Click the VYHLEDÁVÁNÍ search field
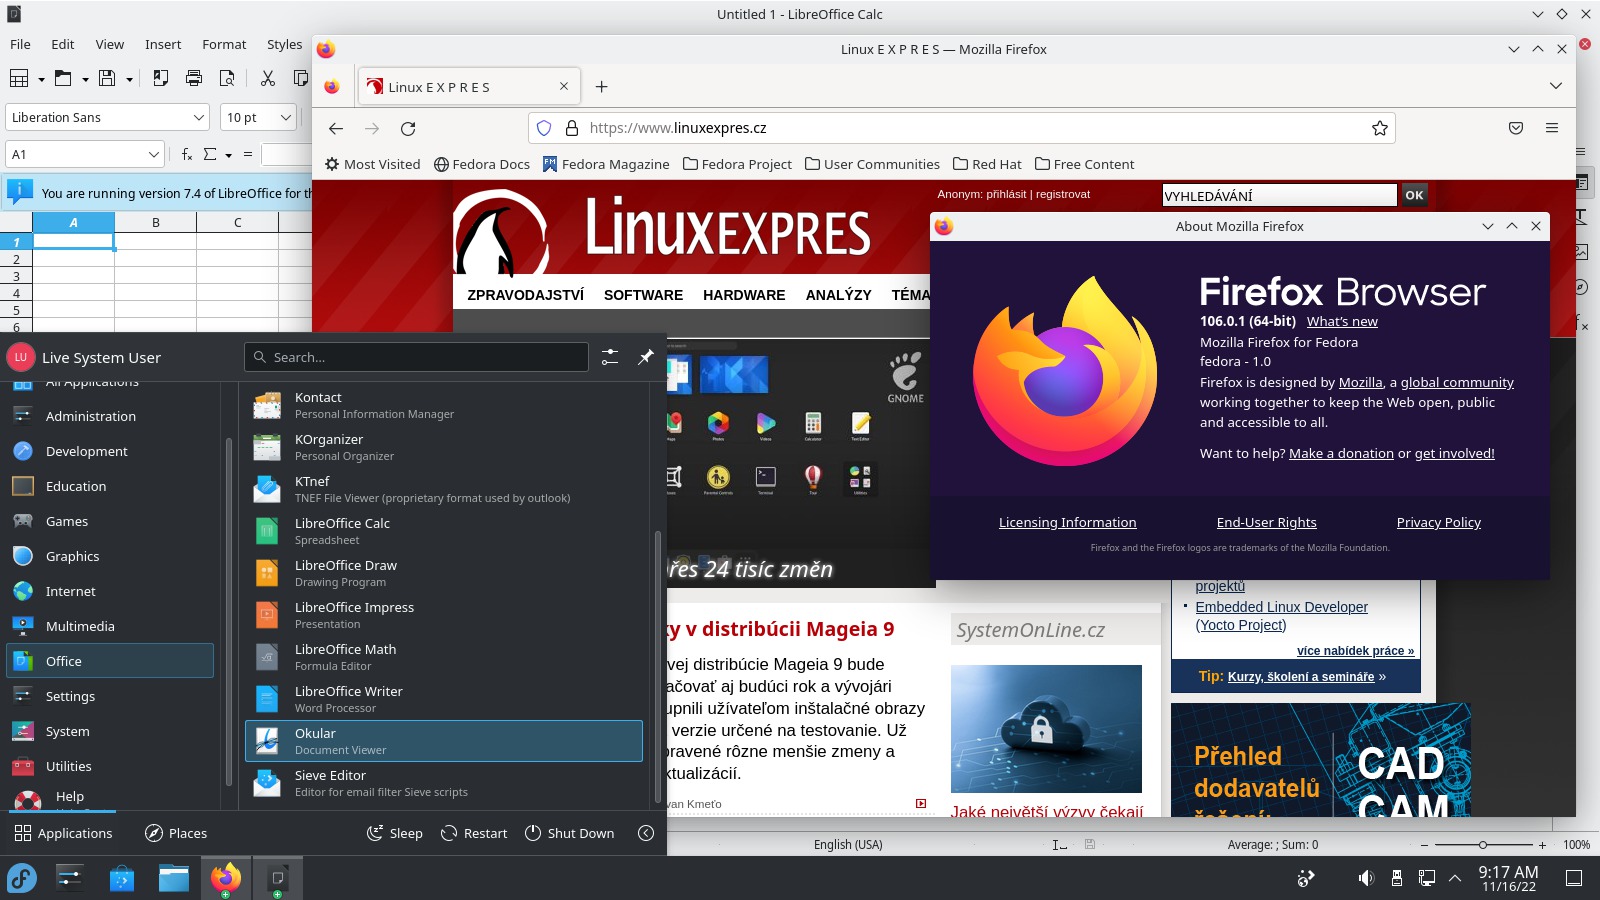The width and height of the screenshot is (1600, 900). 1279,195
